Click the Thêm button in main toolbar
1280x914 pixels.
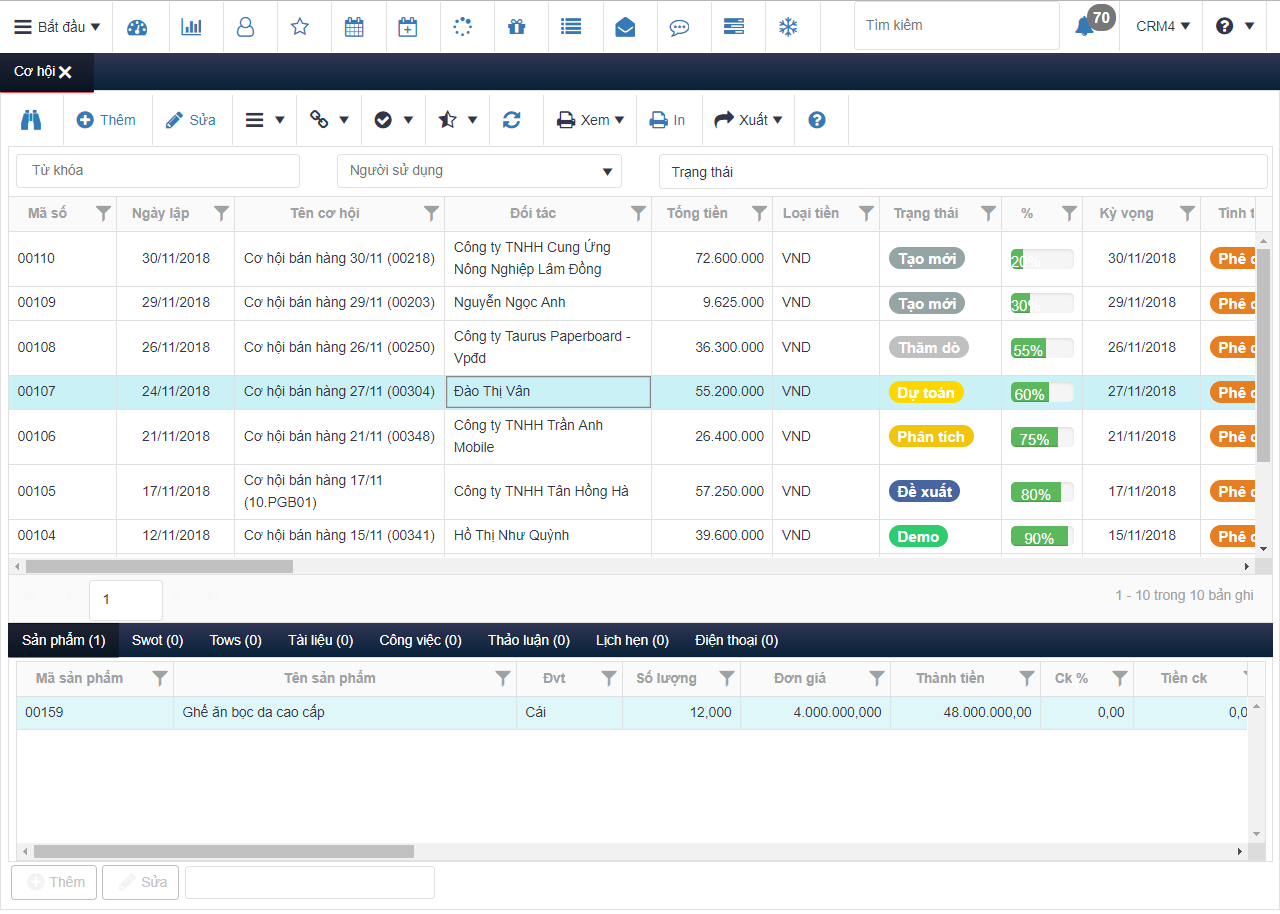coord(107,120)
